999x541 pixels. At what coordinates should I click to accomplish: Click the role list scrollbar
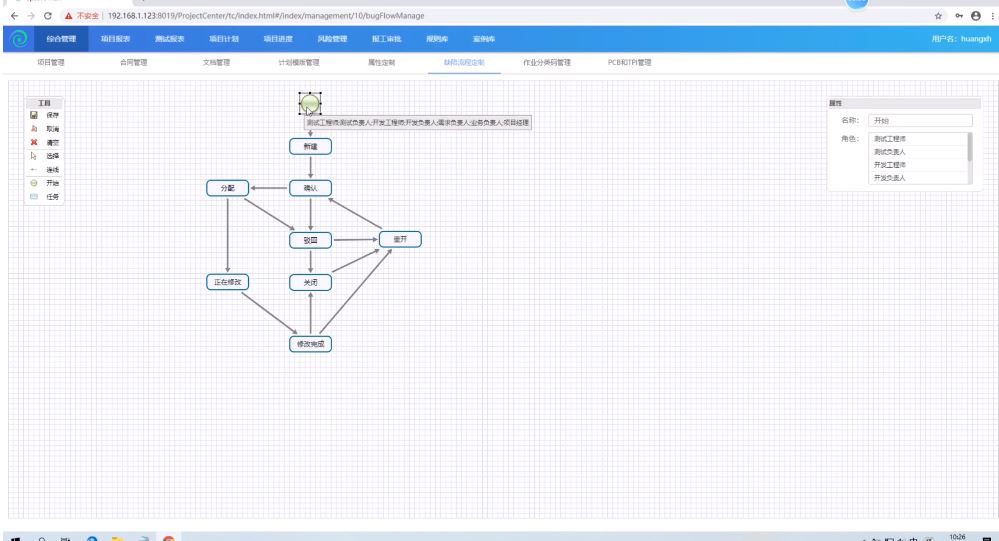click(x=969, y=148)
